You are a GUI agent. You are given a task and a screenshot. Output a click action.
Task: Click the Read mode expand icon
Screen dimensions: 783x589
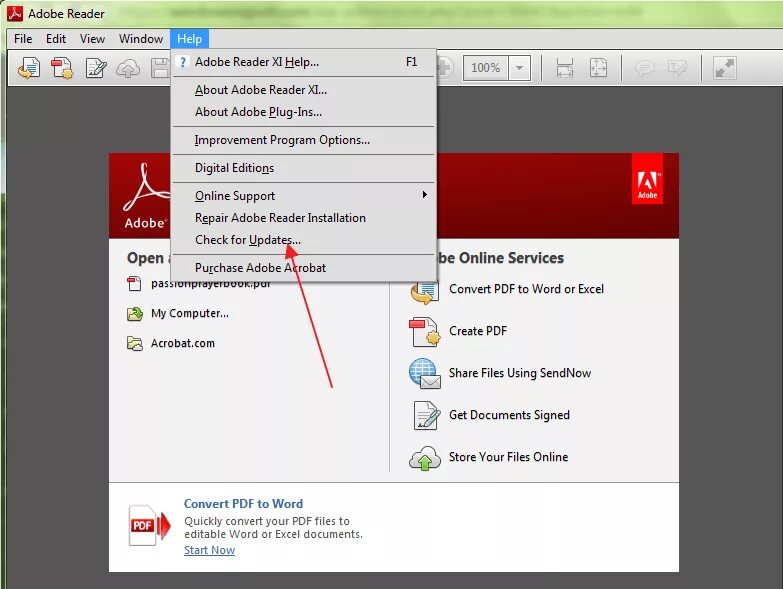click(725, 68)
